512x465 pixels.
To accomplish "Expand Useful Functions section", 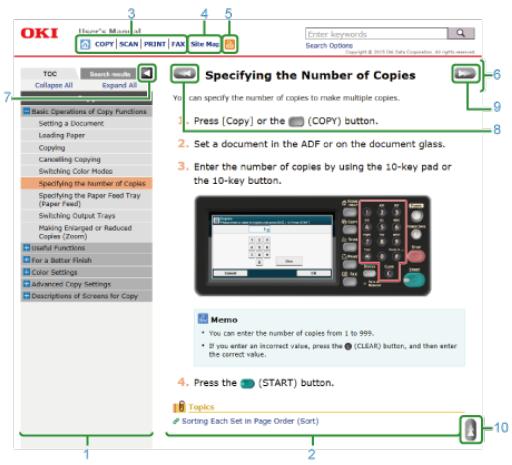I will point(26,248).
